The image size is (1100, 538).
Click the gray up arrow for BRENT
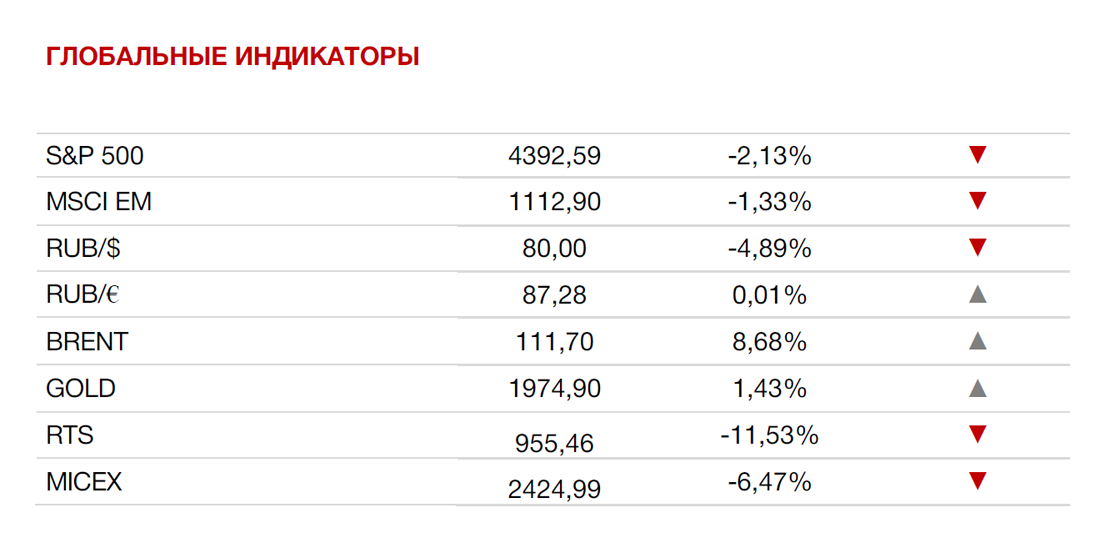977,341
